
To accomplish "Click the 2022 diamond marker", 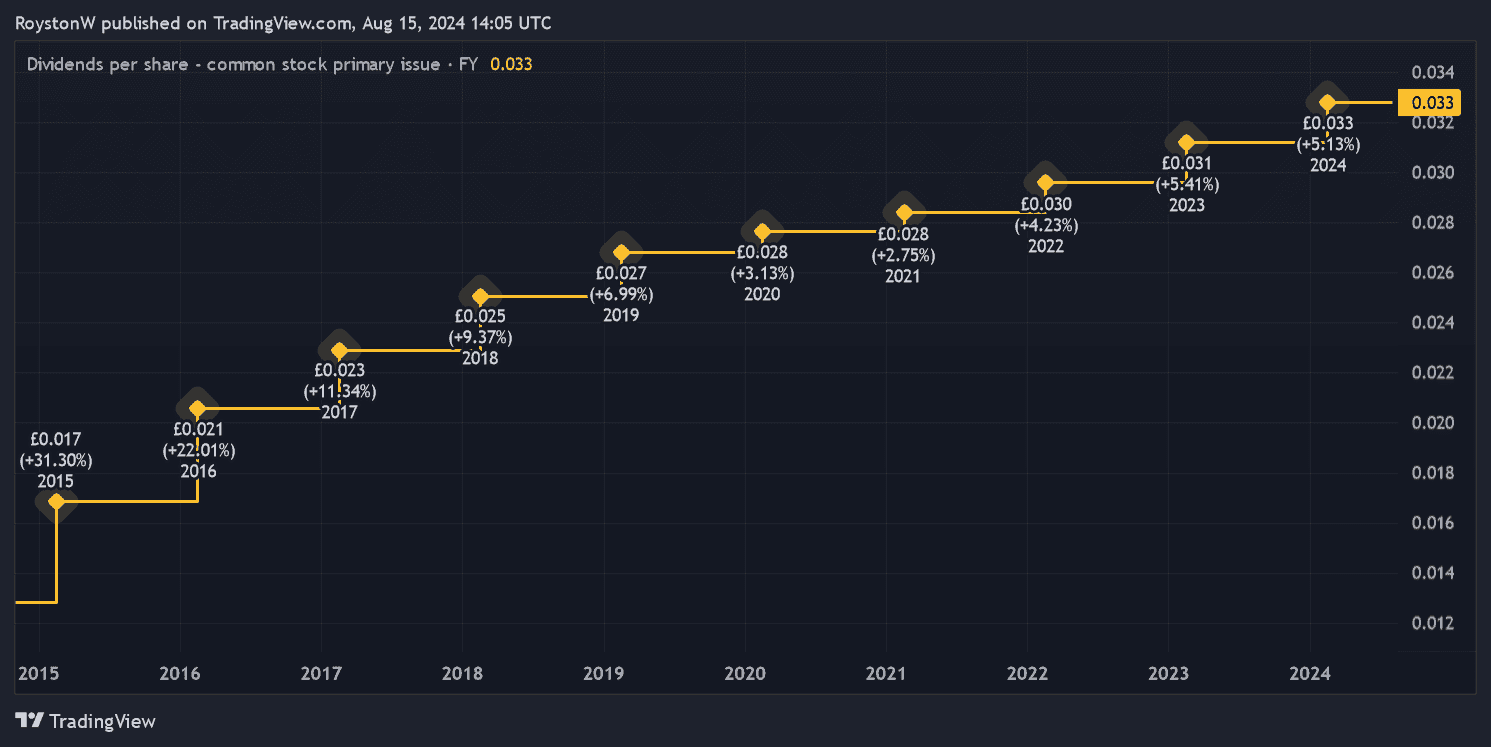I will tap(1045, 183).
